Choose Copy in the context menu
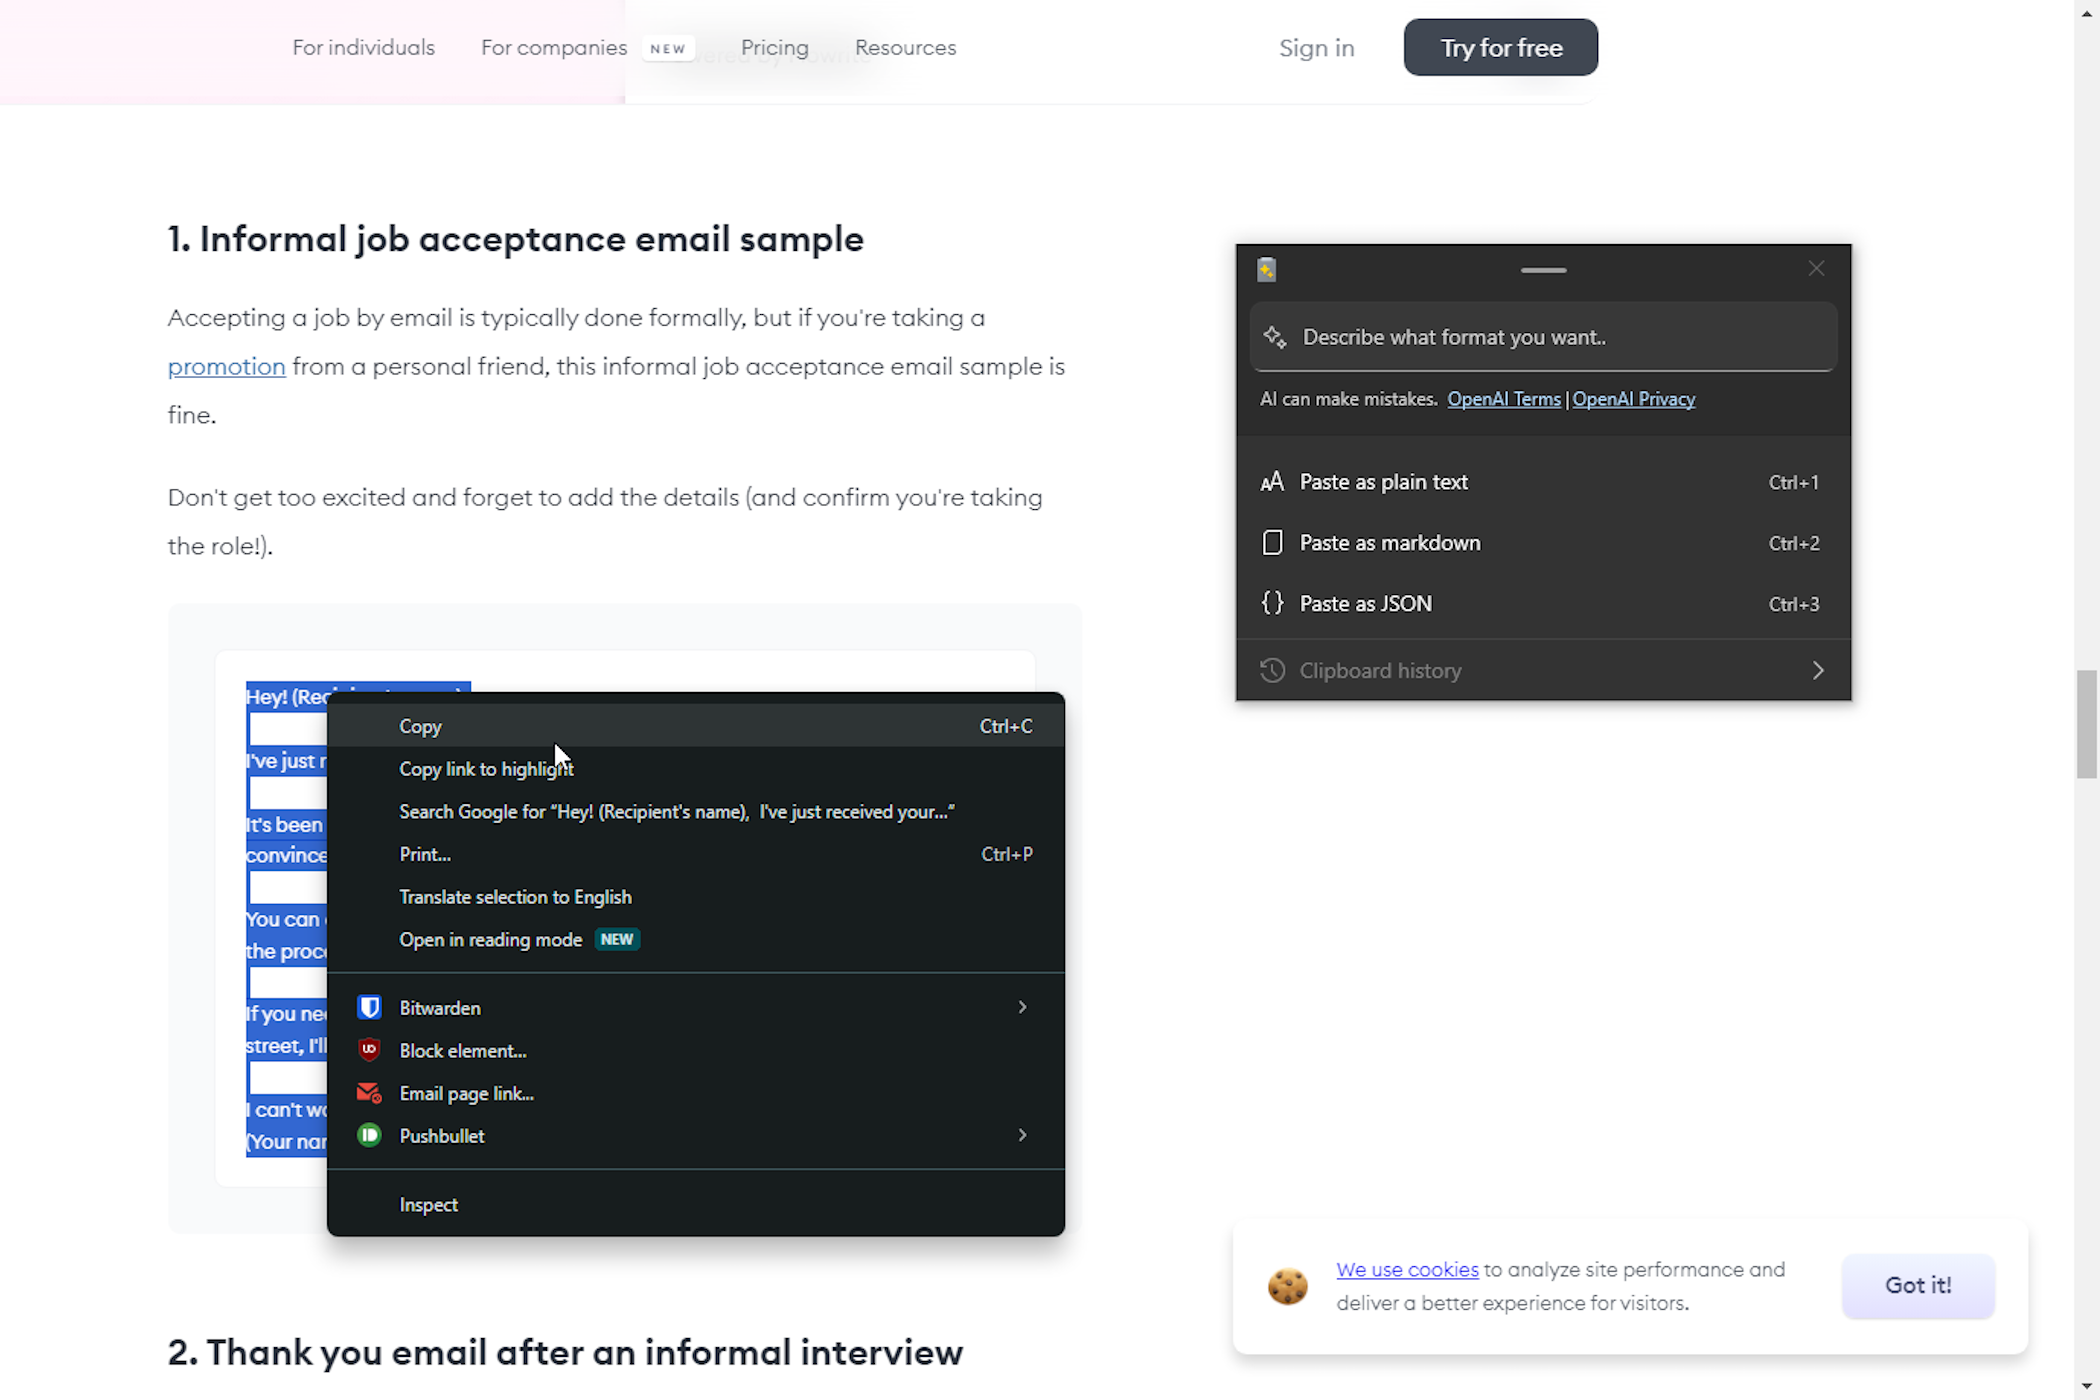The width and height of the screenshot is (2100, 1400). click(x=696, y=726)
